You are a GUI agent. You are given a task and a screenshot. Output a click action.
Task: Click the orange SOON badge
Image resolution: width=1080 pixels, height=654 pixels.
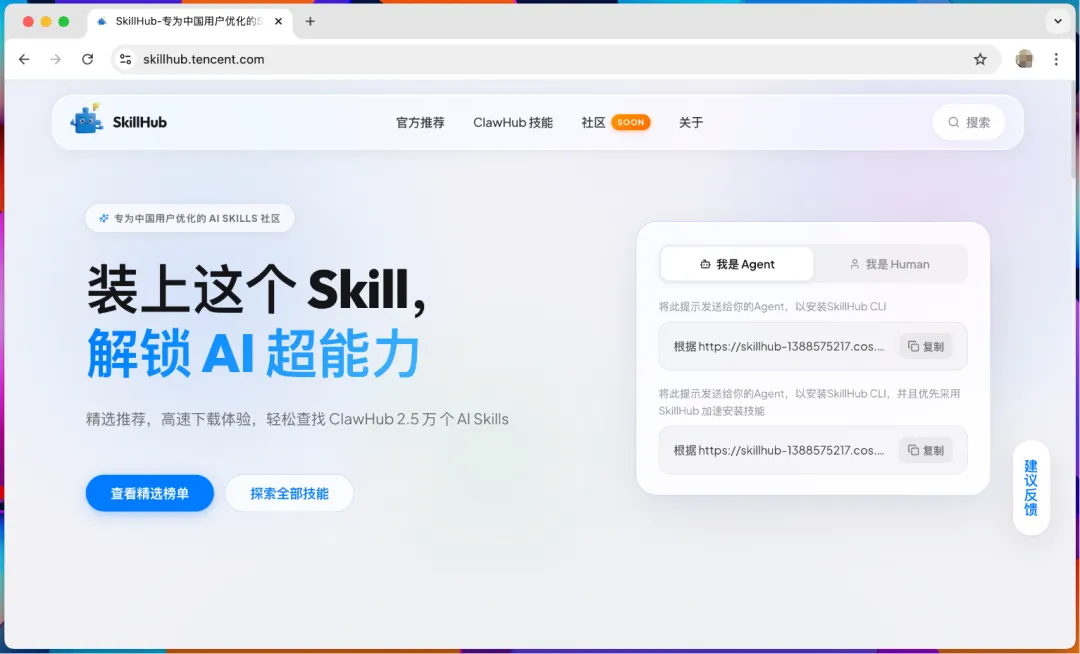tap(630, 123)
